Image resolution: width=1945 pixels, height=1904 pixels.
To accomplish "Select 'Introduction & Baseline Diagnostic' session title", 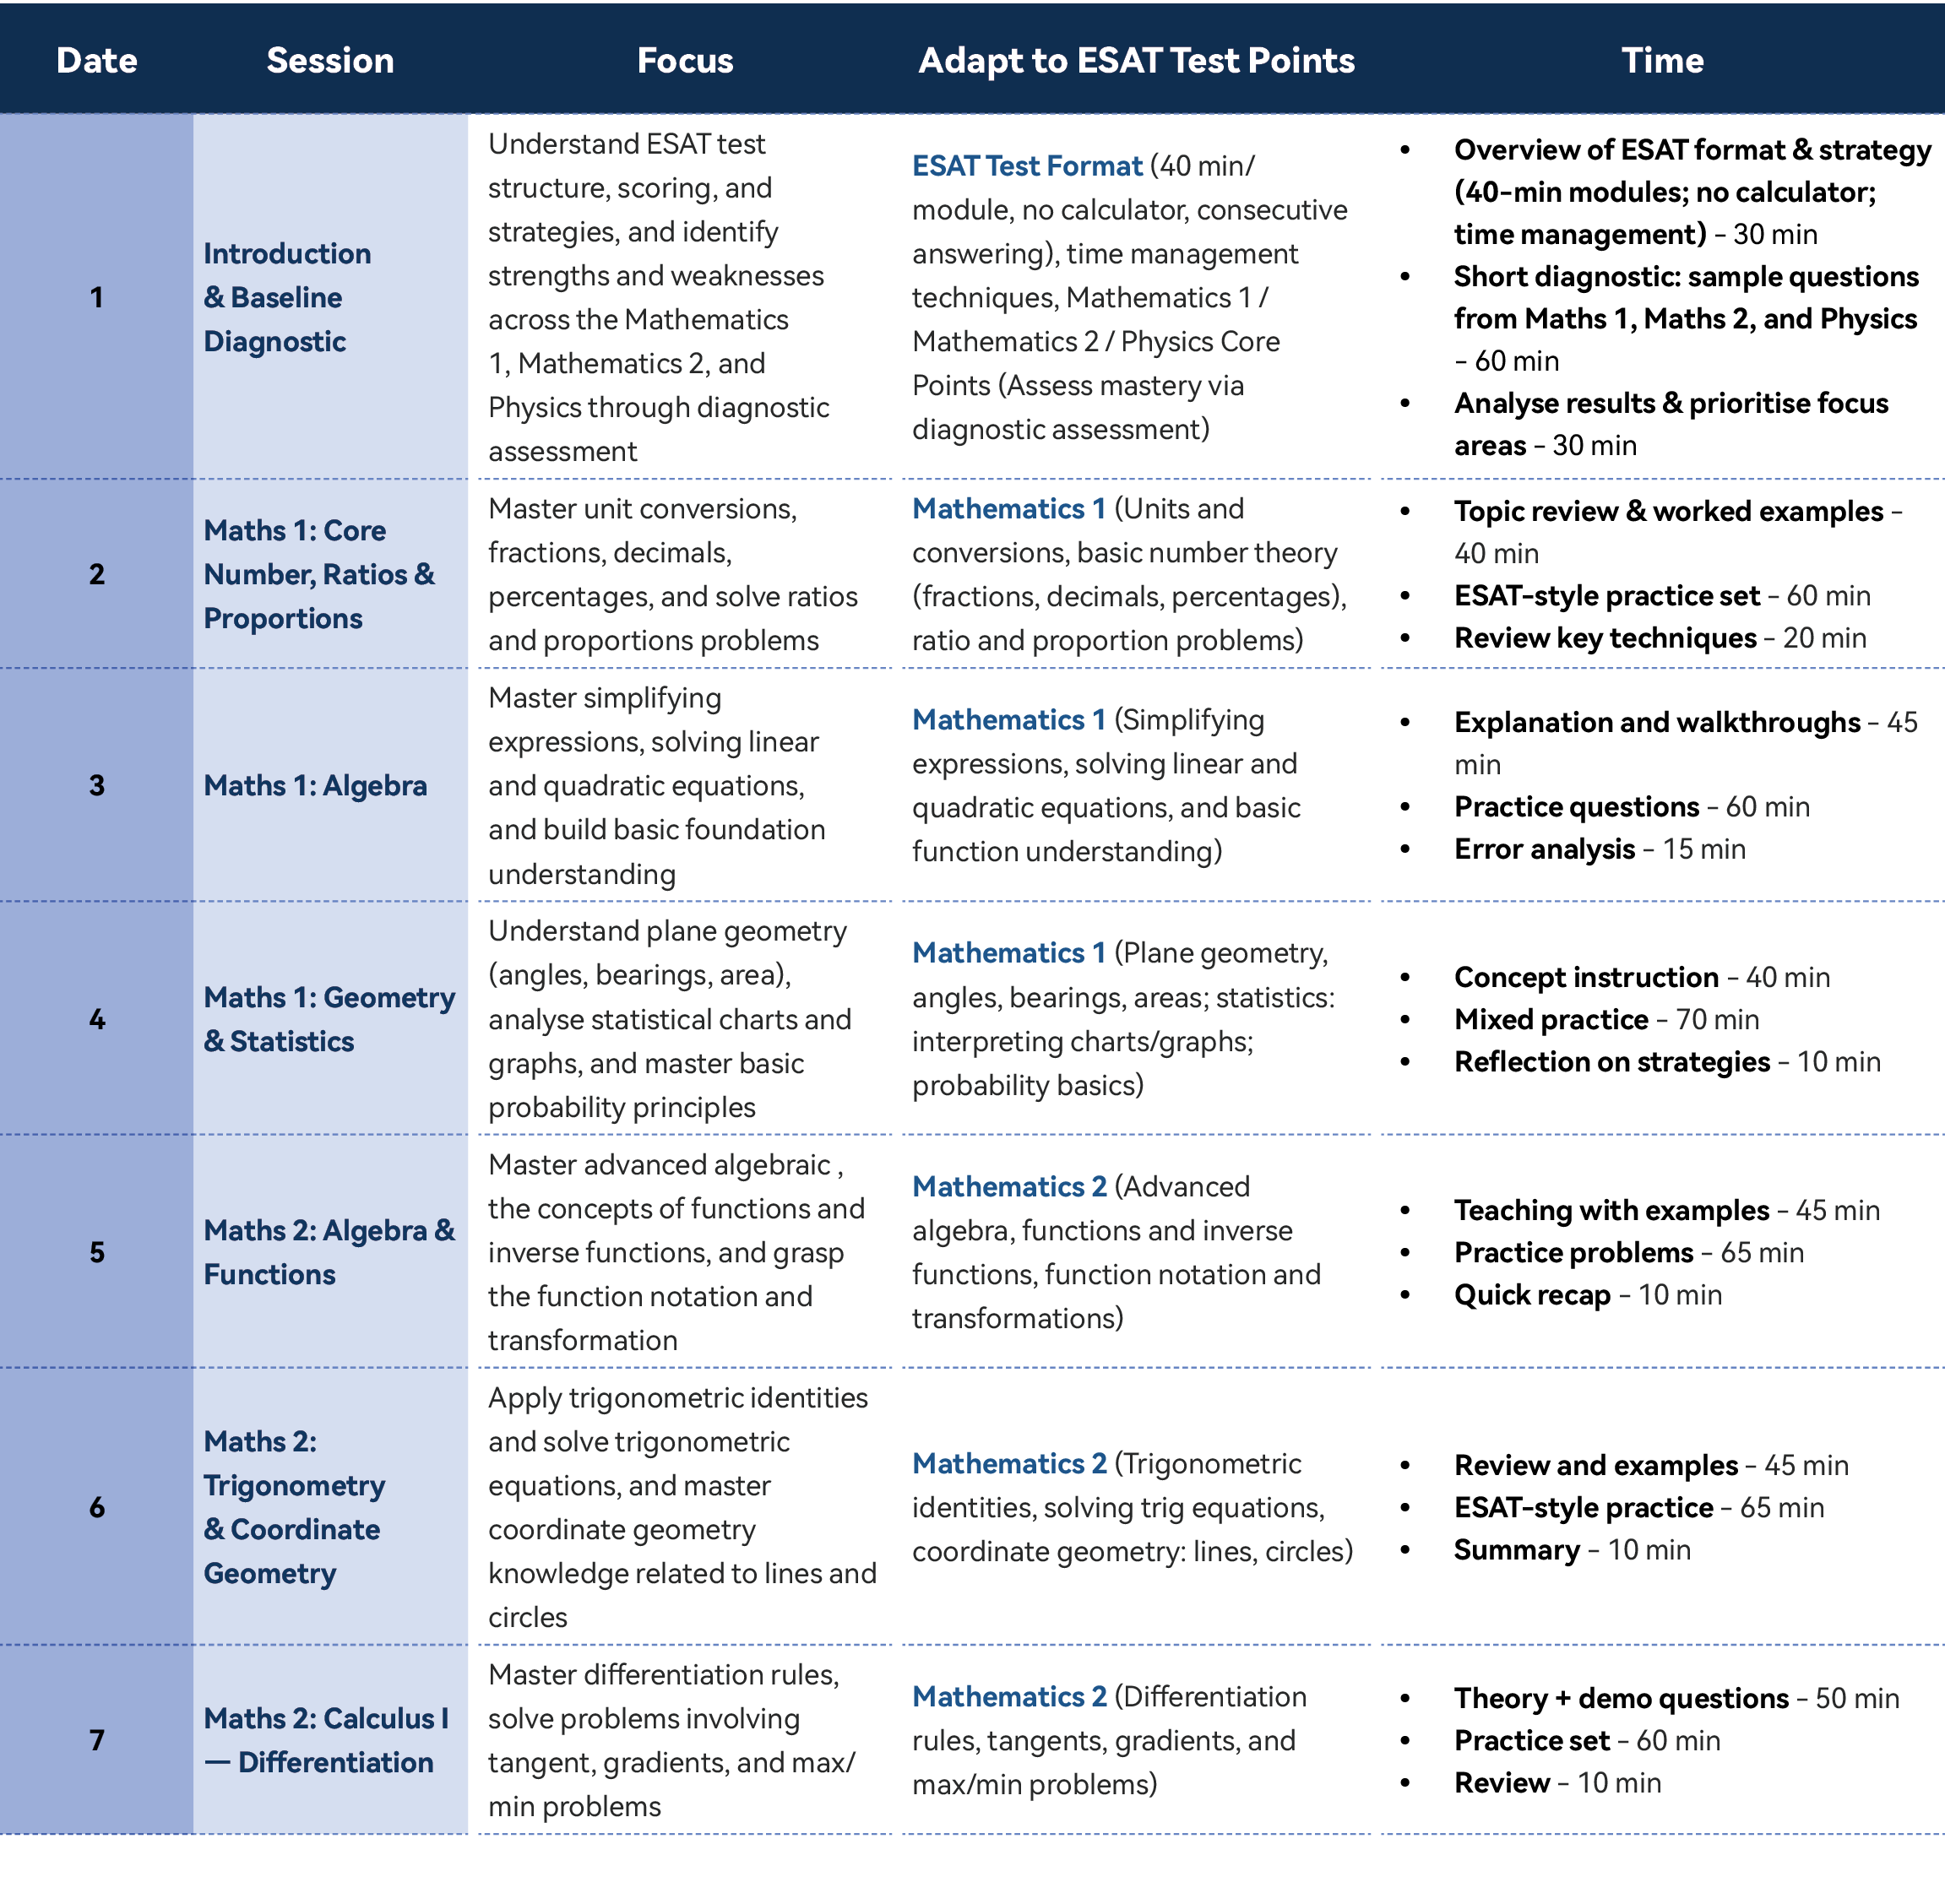I will coord(287,297).
